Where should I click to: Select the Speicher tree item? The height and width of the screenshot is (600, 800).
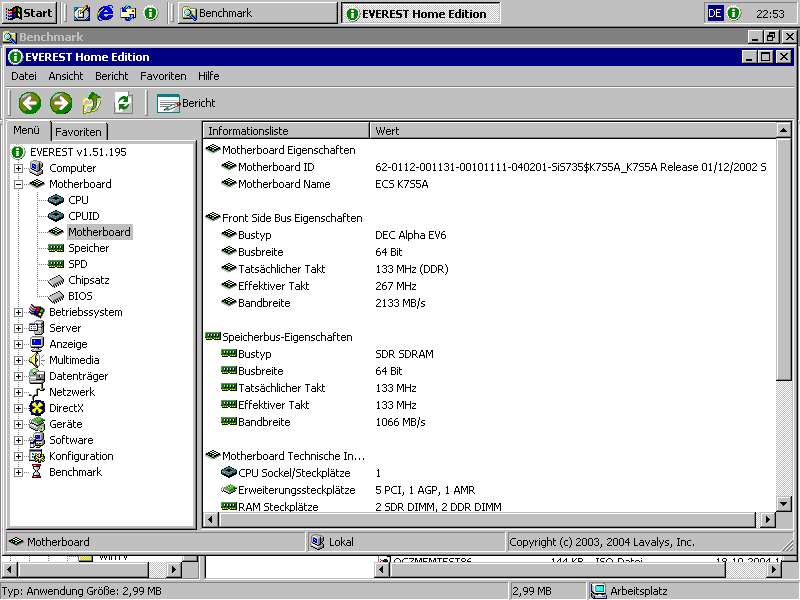tap(88, 248)
